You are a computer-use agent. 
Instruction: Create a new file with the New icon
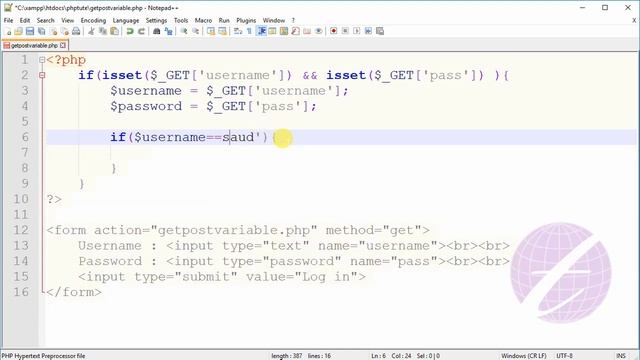pos(8,31)
